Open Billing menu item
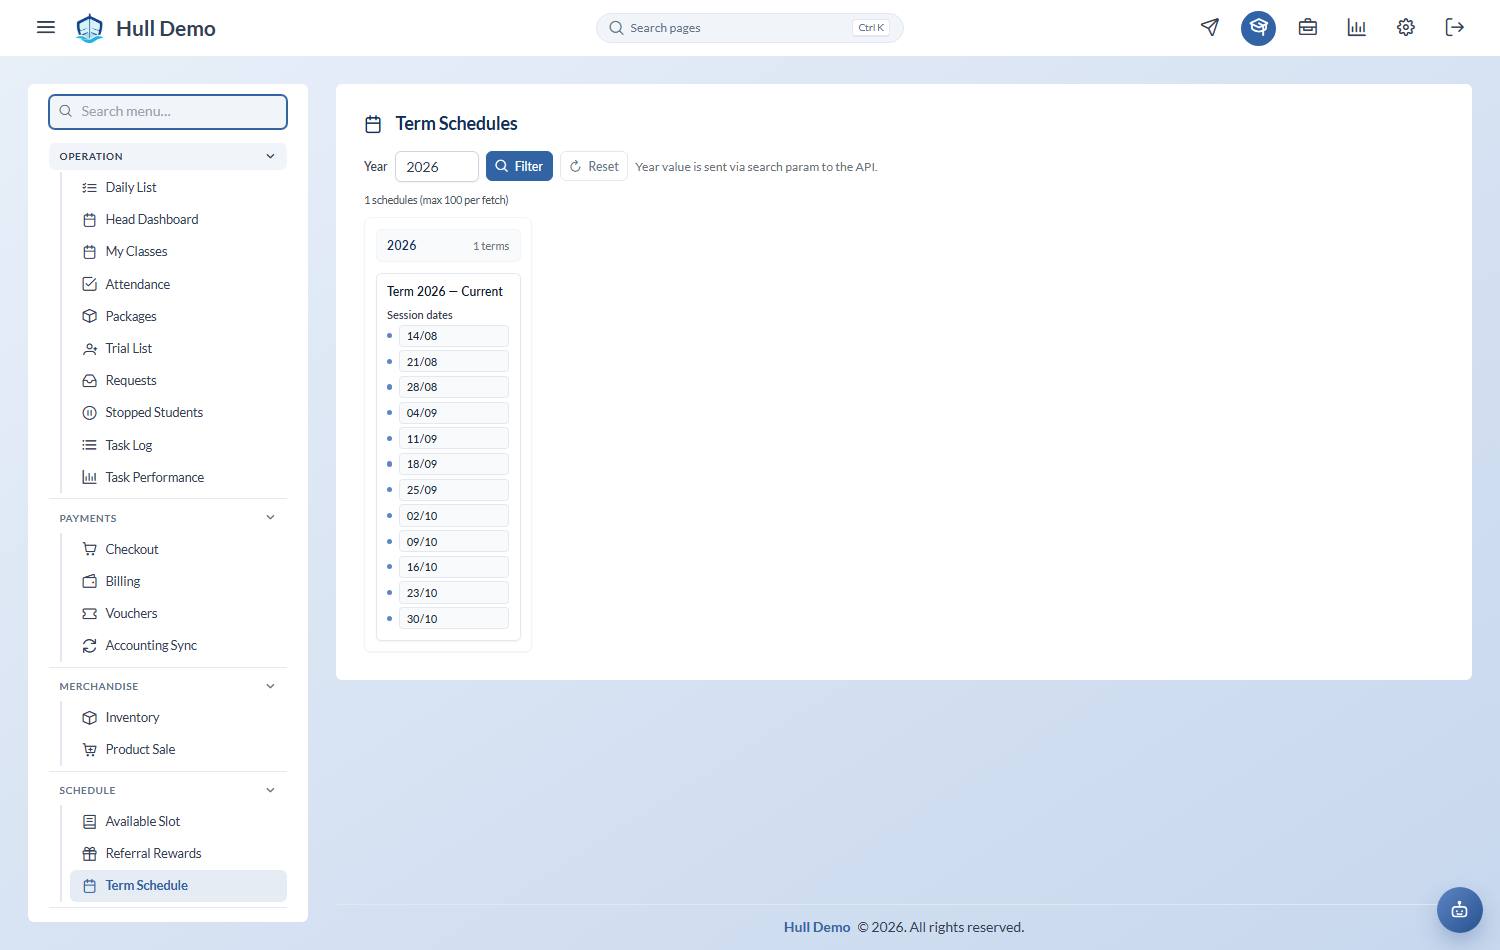Screen dimensions: 1500x950 pos(178,581)
